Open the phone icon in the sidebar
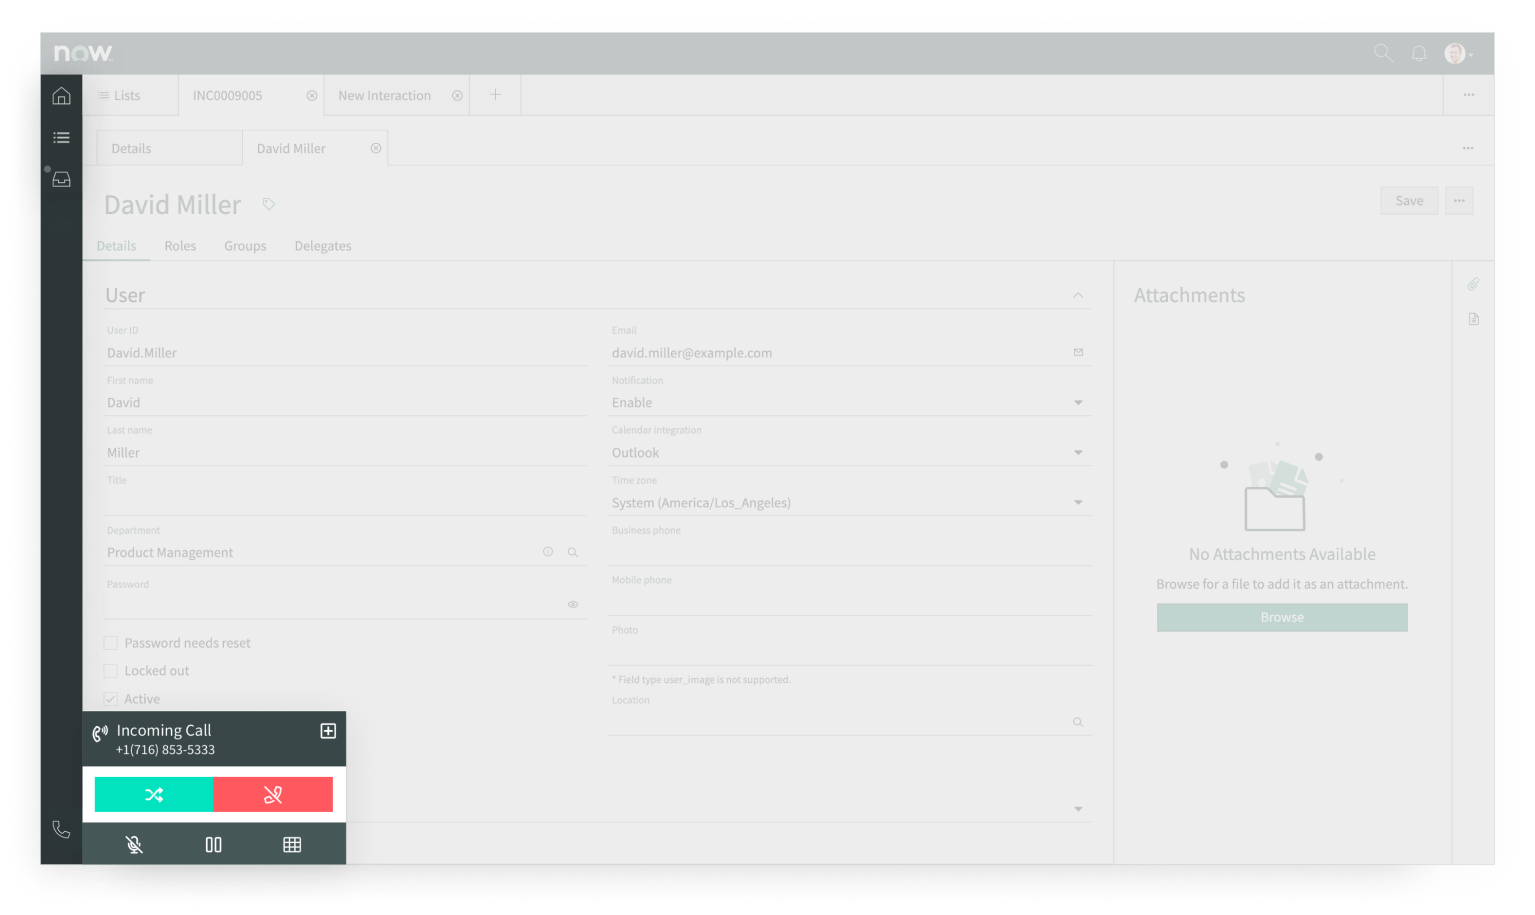The width and height of the screenshot is (1535, 915). tap(61, 829)
